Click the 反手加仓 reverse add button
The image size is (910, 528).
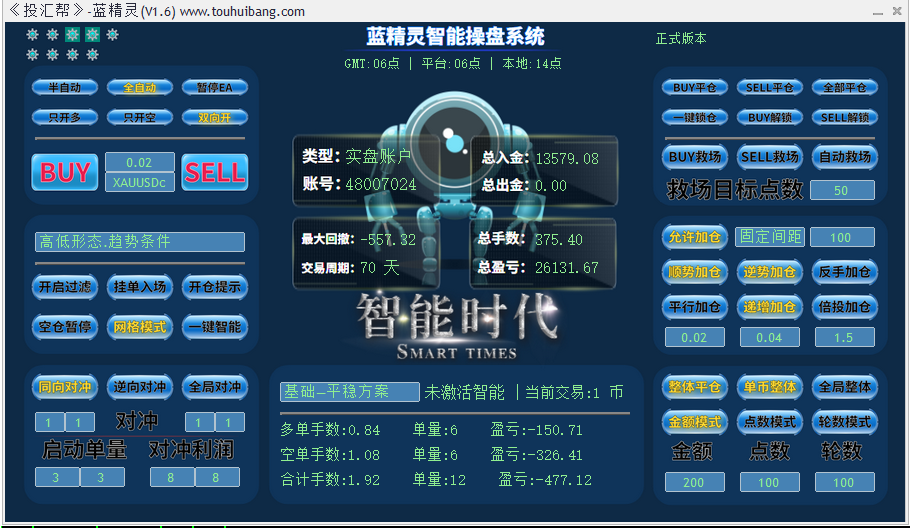pyautogui.click(x=844, y=272)
